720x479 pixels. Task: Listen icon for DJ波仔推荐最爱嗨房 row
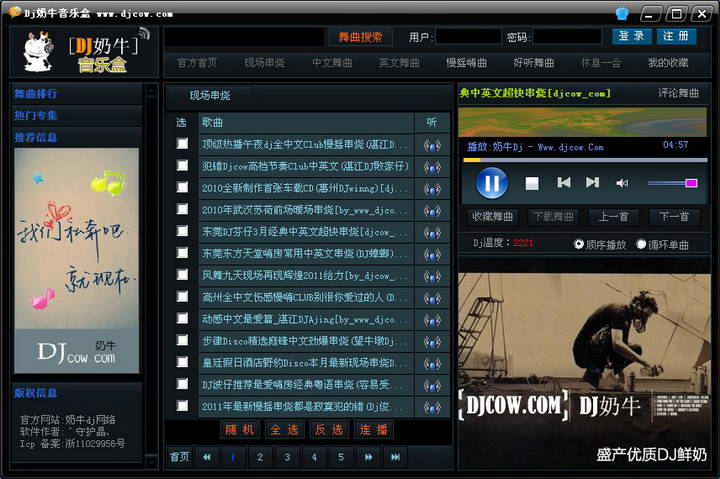pyautogui.click(x=432, y=385)
